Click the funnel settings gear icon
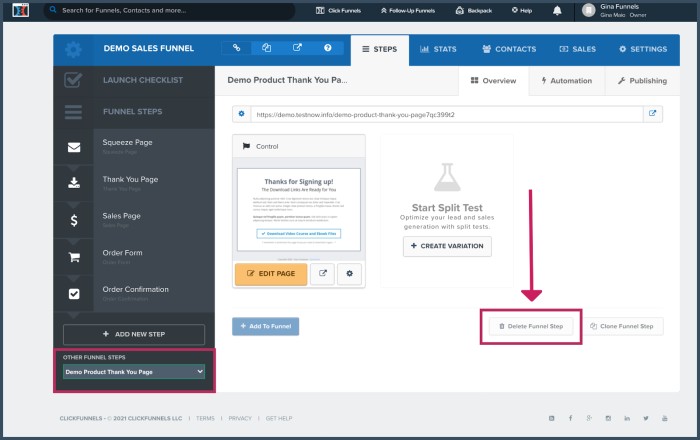The image size is (700, 440). (x=73, y=49)
